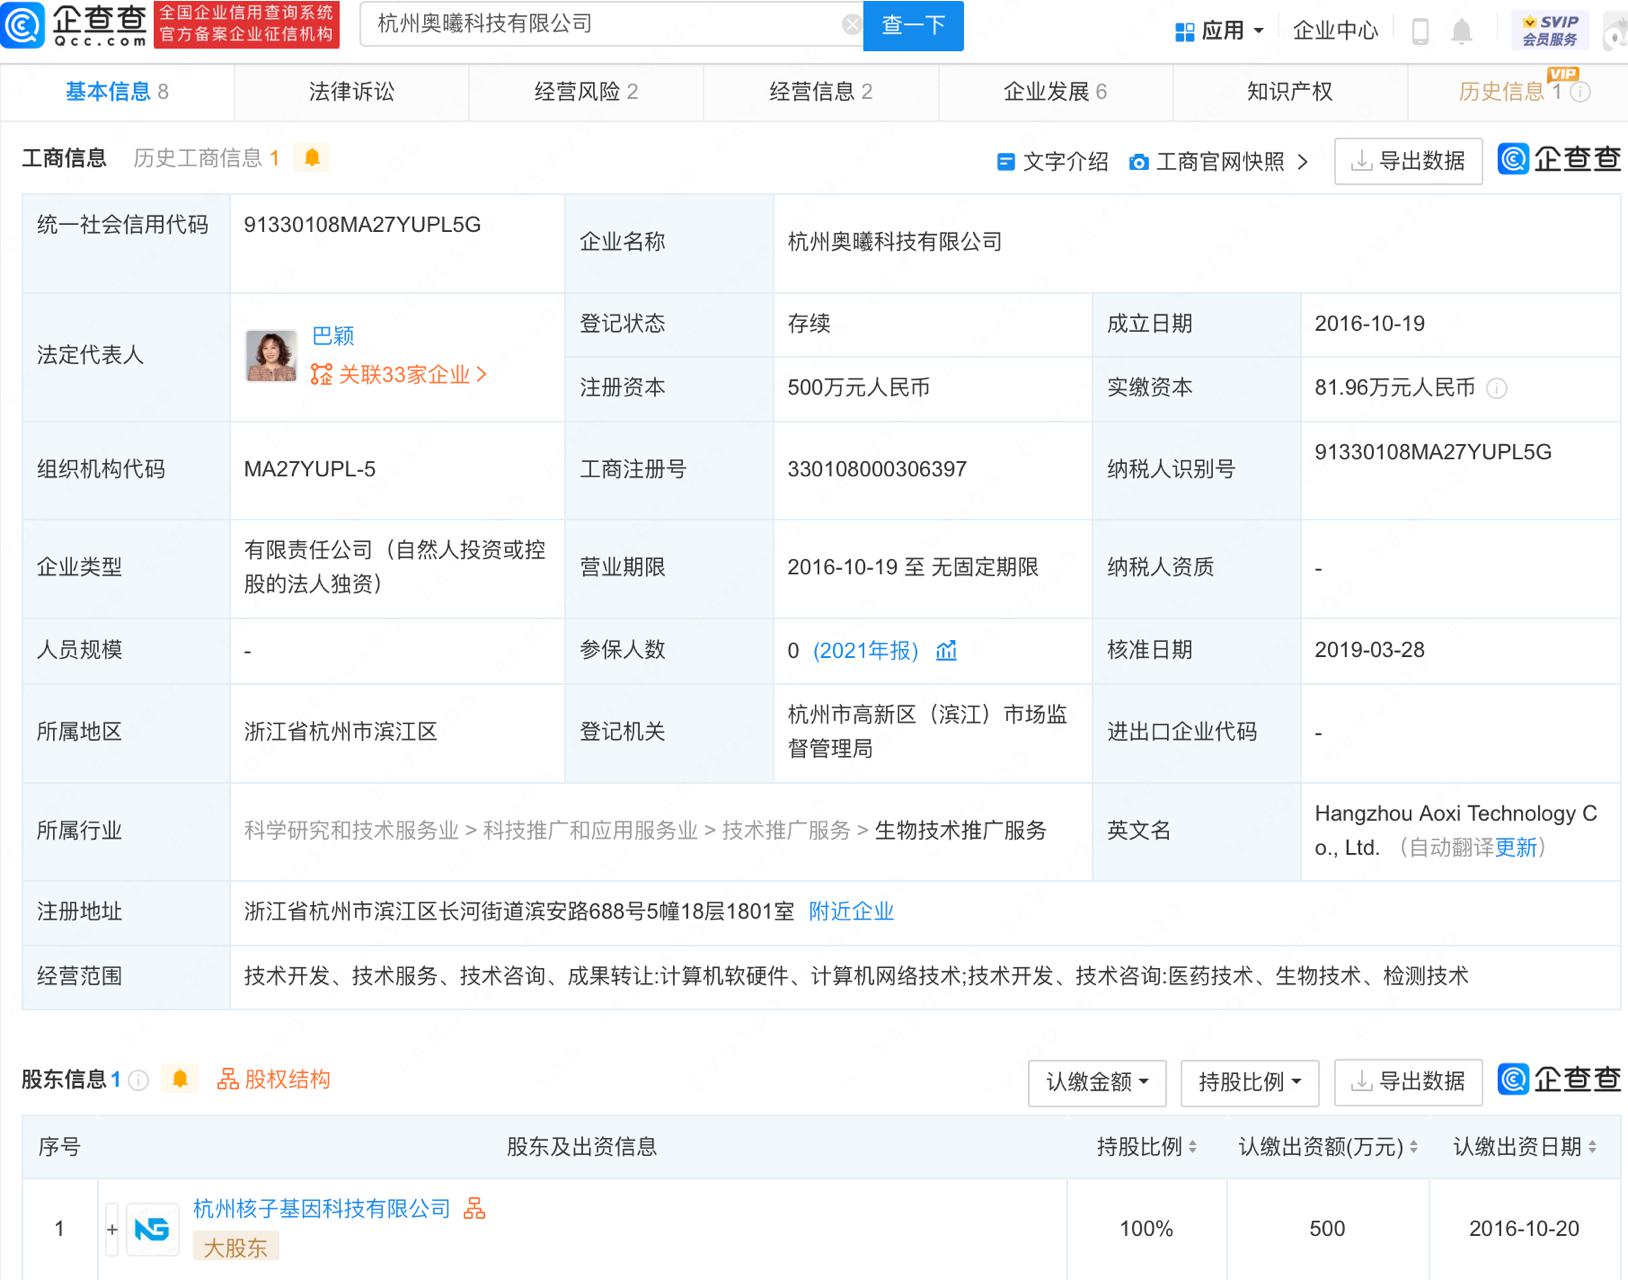Open 股权结构 link
The width and height of the screenshot is (1628, 1280).
click(x=274, y=1080)
